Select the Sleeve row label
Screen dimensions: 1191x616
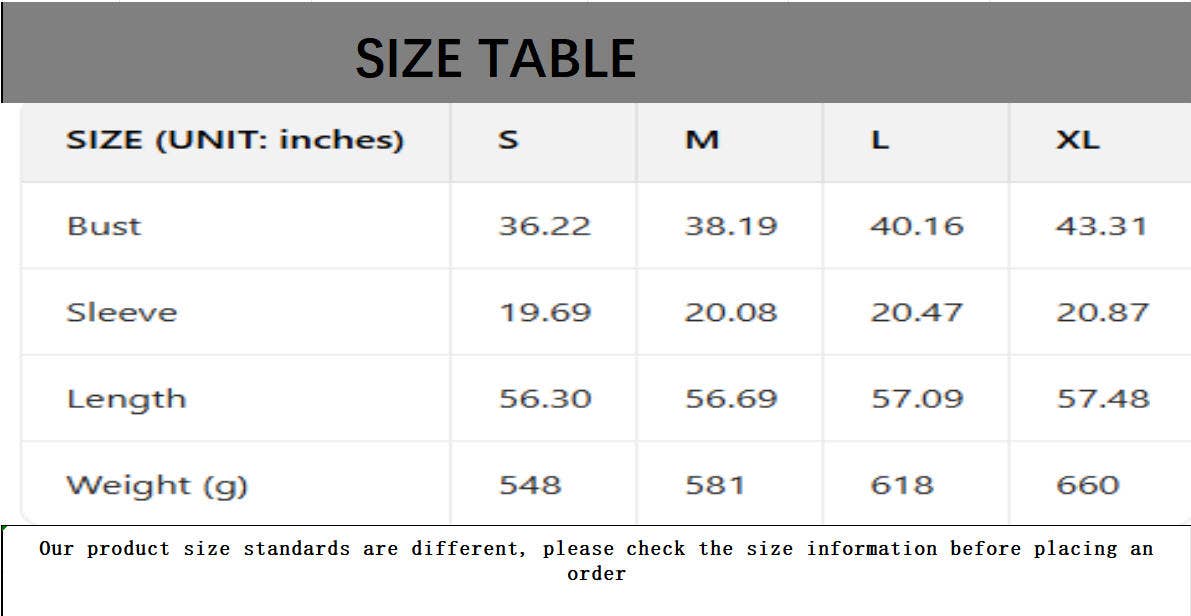tap(121, 313)
